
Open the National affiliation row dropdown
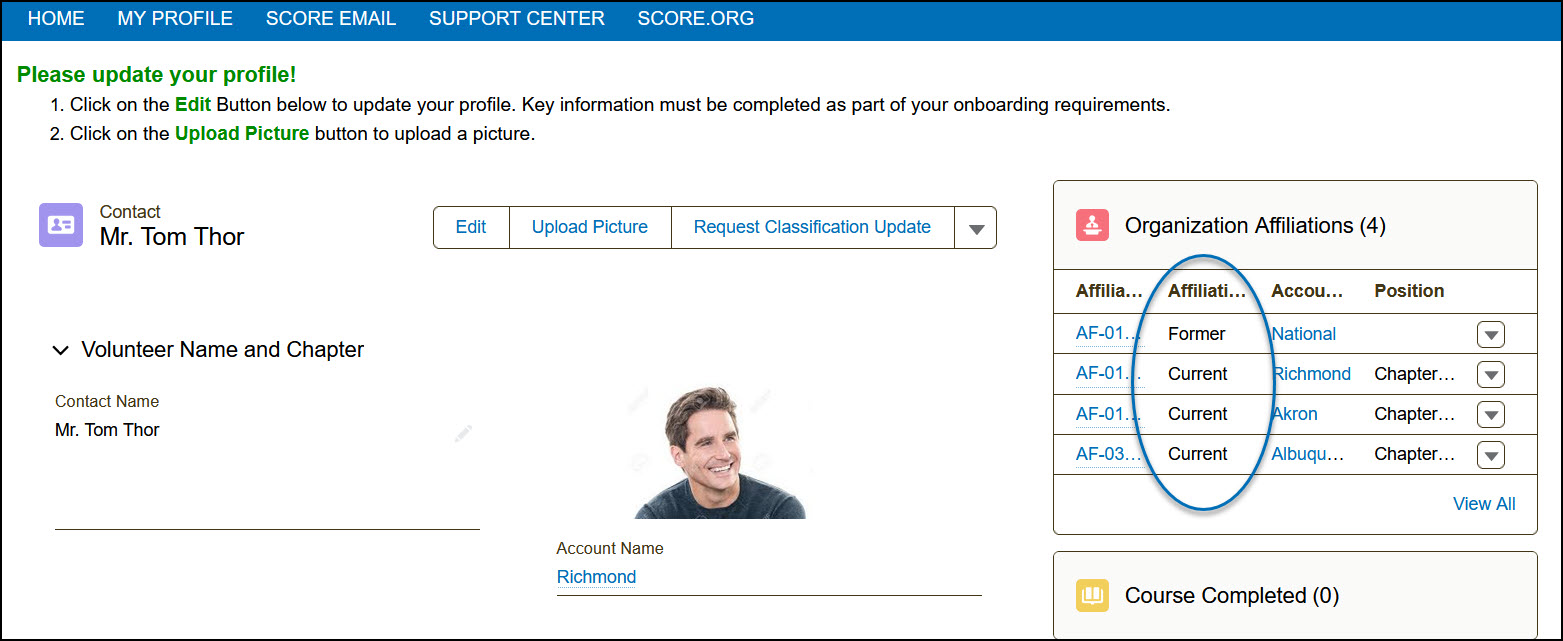(x=1490, y=335)
